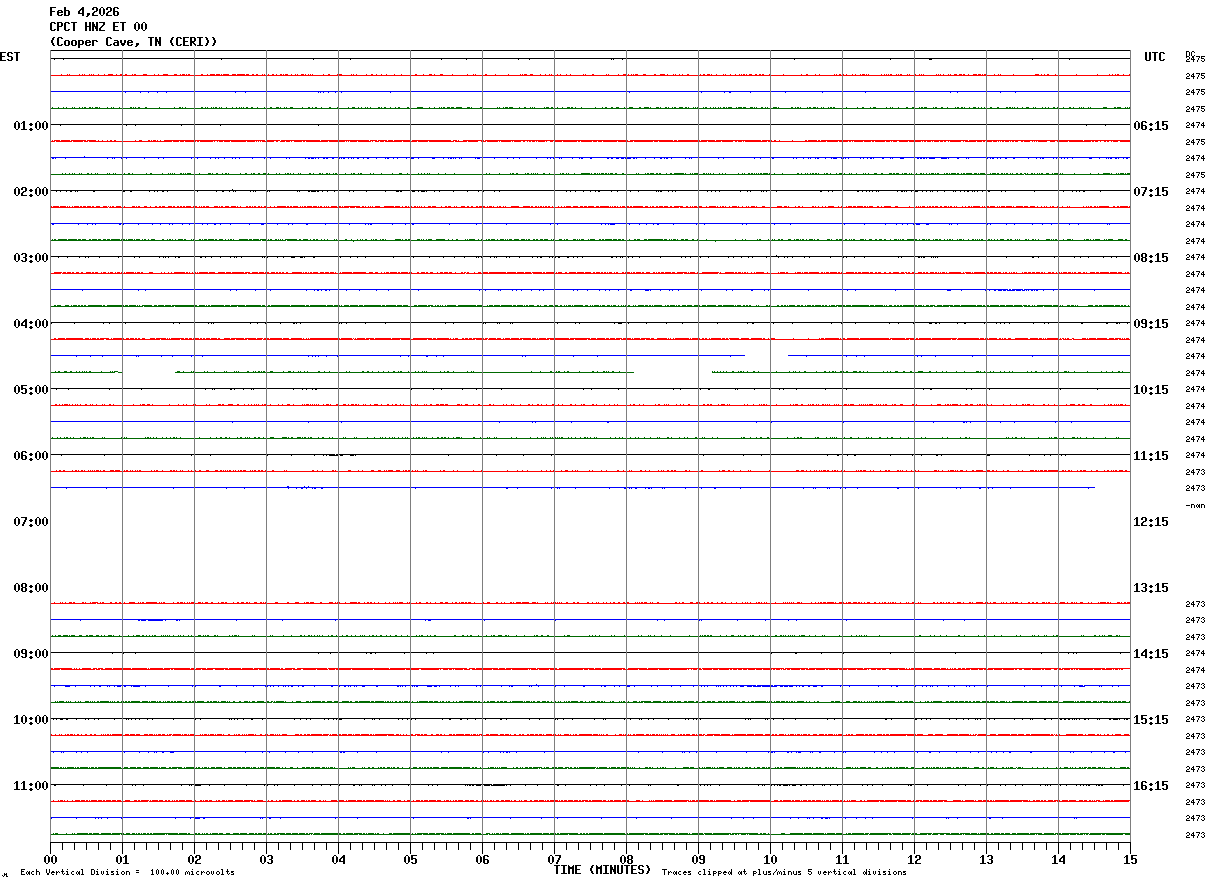Image resolution: width=1210 pixels, height=886 pixels.
Task: Click the "06:15" UTC time label
Action: (x=1151, y=126)
